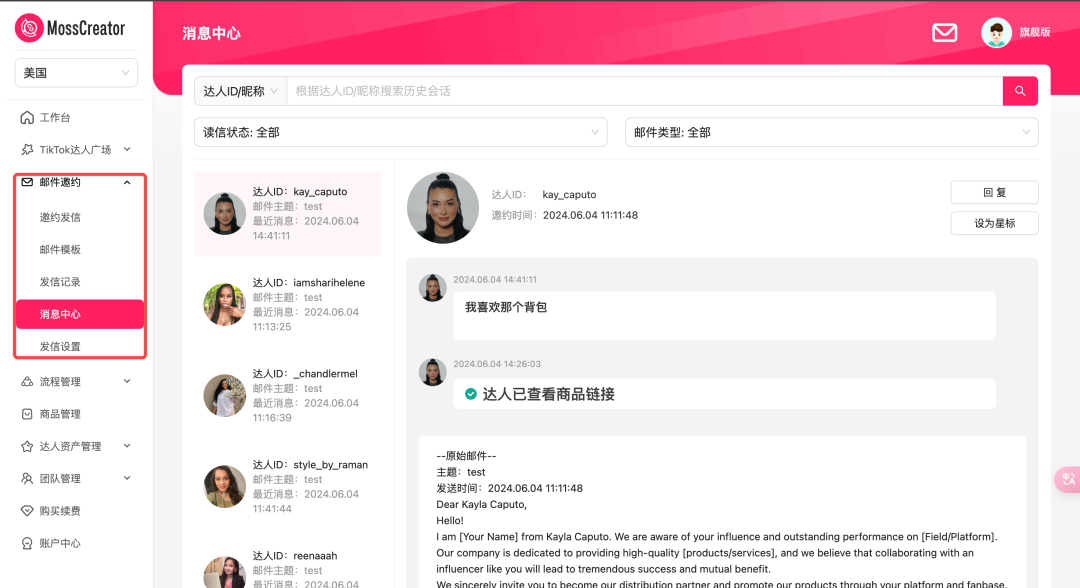Click the 回复 reply button
The image size is (1080, 588).
coord(994,192)
